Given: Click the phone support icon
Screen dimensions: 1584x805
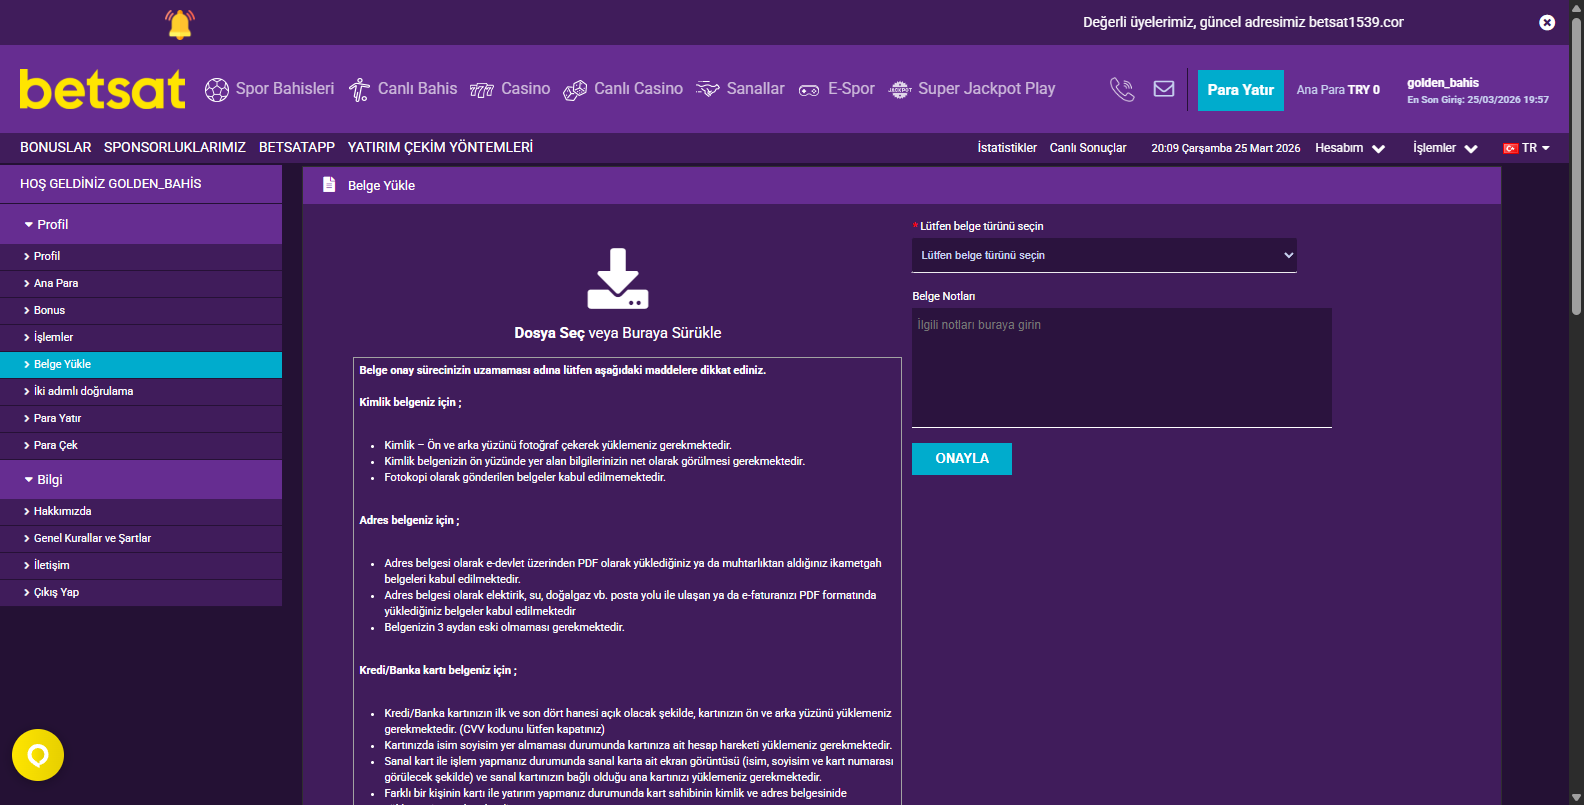Looking at the screenshot, I should tap(1122, 89).
